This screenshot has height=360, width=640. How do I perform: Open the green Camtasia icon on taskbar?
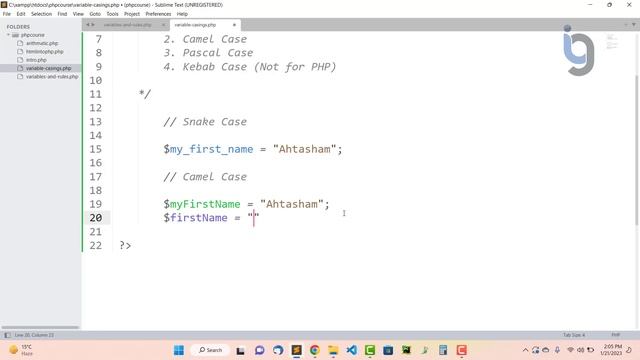[370, 350]
